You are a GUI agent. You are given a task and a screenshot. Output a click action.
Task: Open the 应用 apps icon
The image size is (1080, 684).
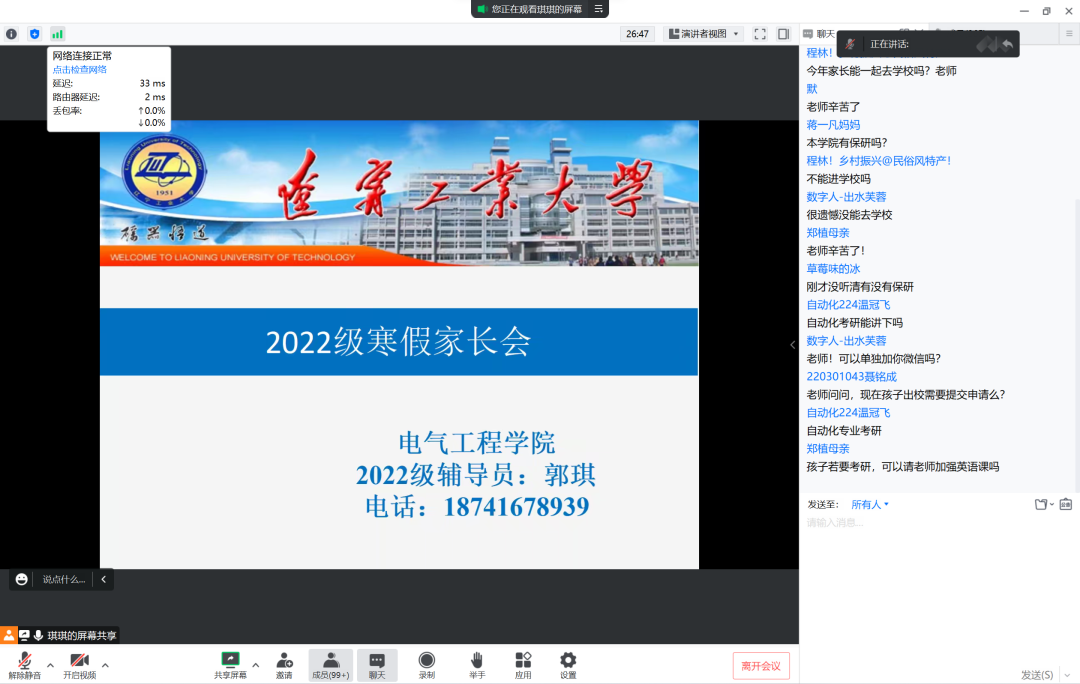coord(523,665)
